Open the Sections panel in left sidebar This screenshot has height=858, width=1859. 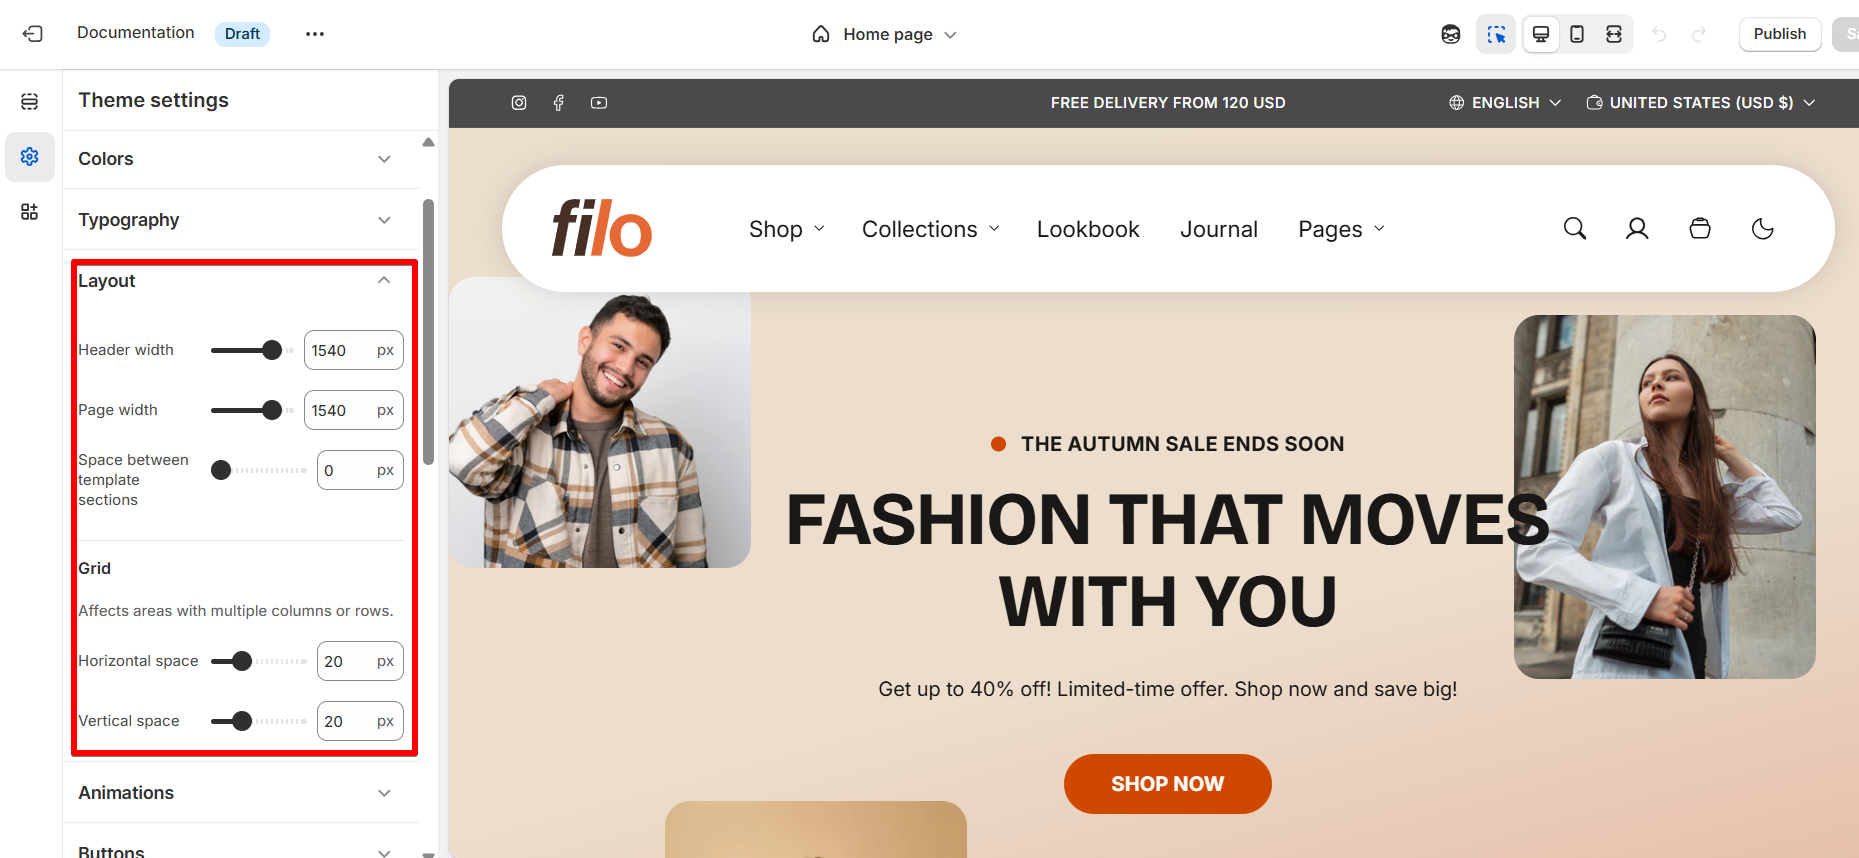tap(30, 101)
